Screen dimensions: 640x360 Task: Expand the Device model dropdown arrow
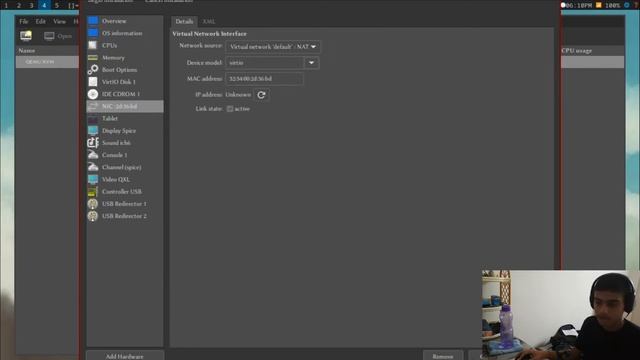(x=311, y=63)
